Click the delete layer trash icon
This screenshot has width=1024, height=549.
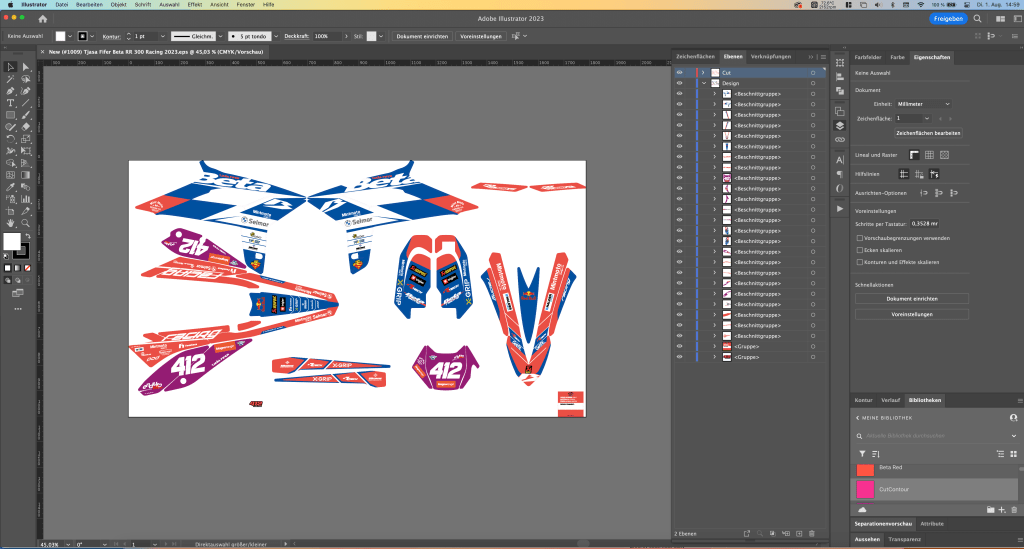811,533
